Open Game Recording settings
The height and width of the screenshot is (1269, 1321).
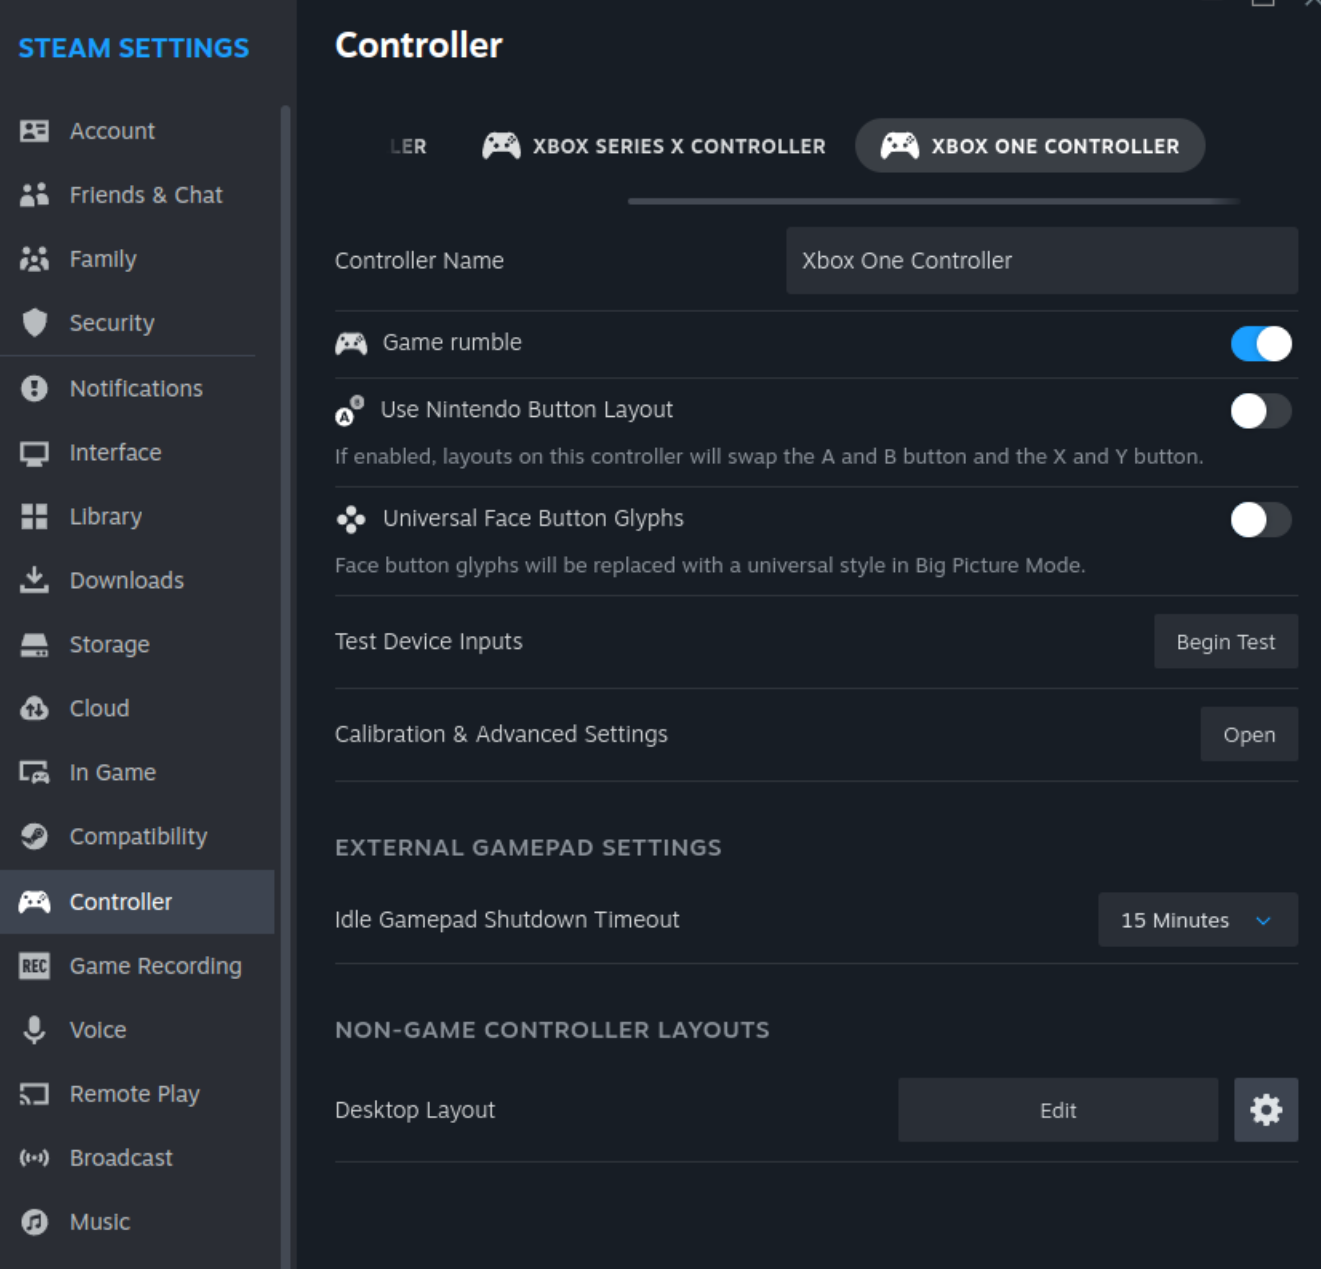pyautogui.click(x=137, y=966)
